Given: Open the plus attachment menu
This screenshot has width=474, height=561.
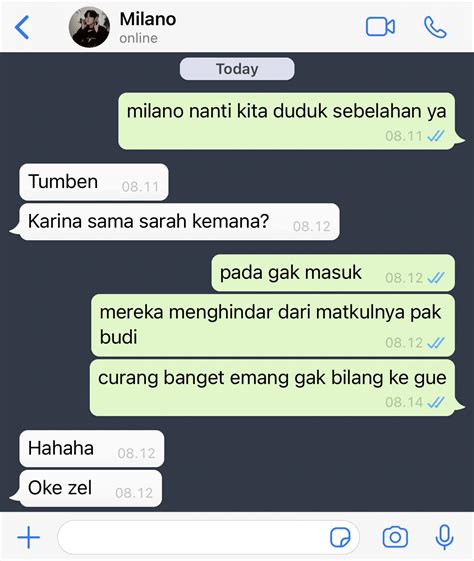Looking at the screenshot, I should pos(29,537).
